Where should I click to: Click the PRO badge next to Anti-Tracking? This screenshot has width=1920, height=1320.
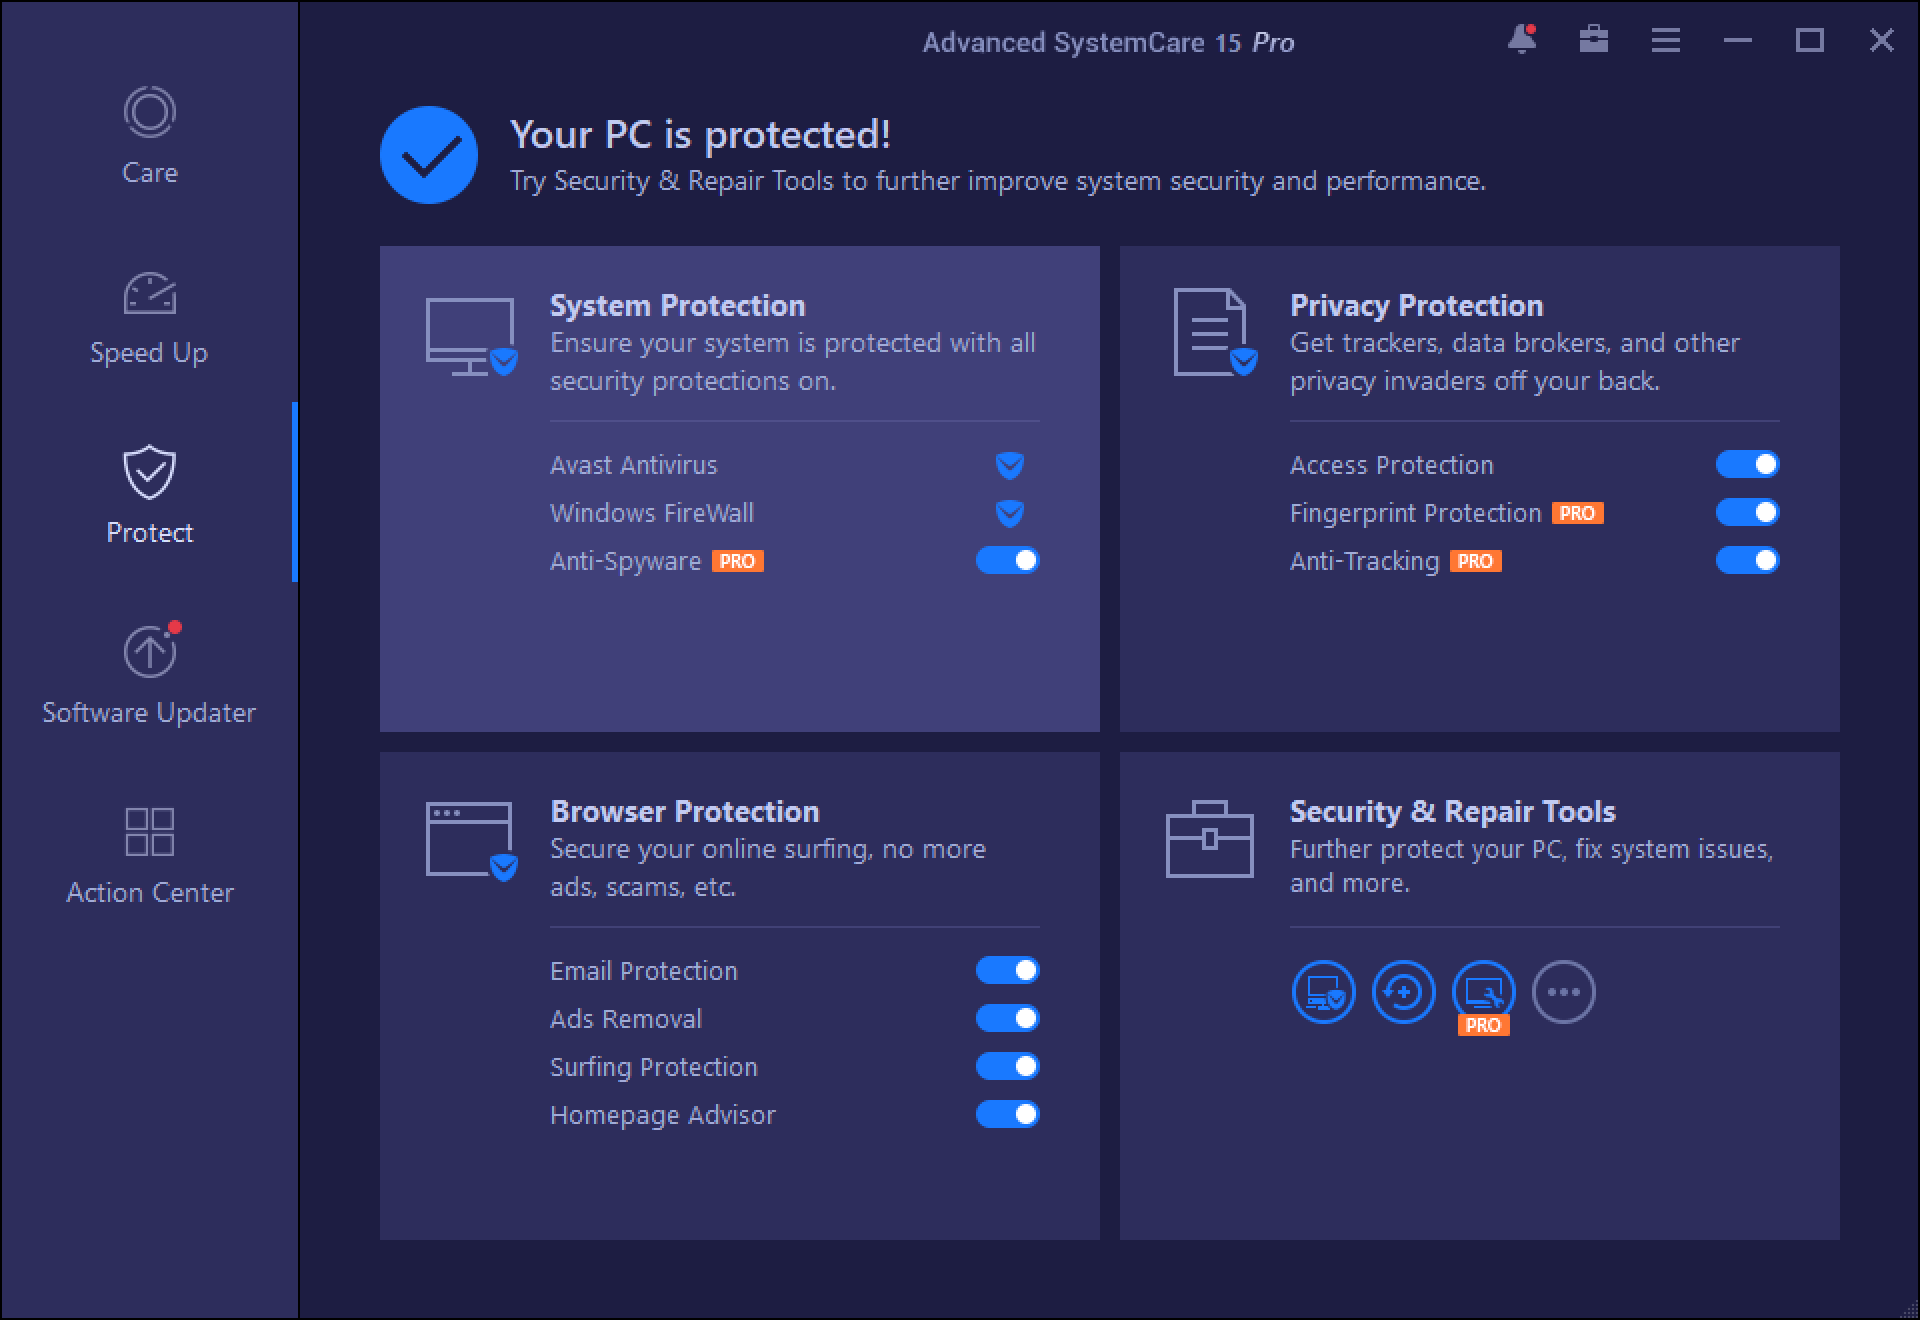[1476, 562]
